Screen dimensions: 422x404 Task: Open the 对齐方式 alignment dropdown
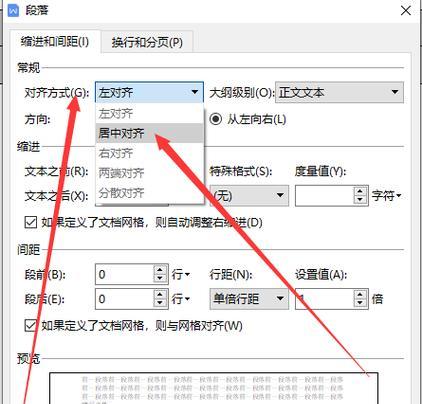pos(149,92)
